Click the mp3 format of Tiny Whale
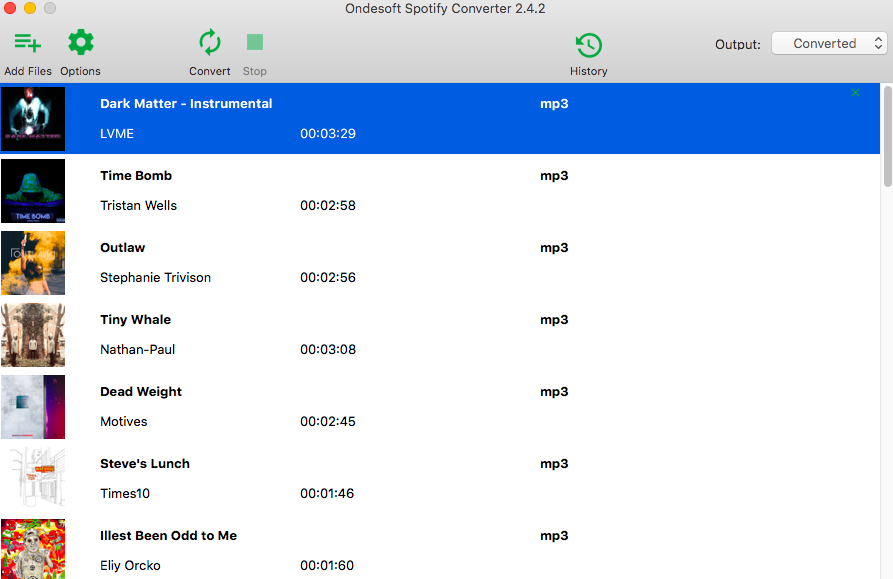 (x=554, y=319)
